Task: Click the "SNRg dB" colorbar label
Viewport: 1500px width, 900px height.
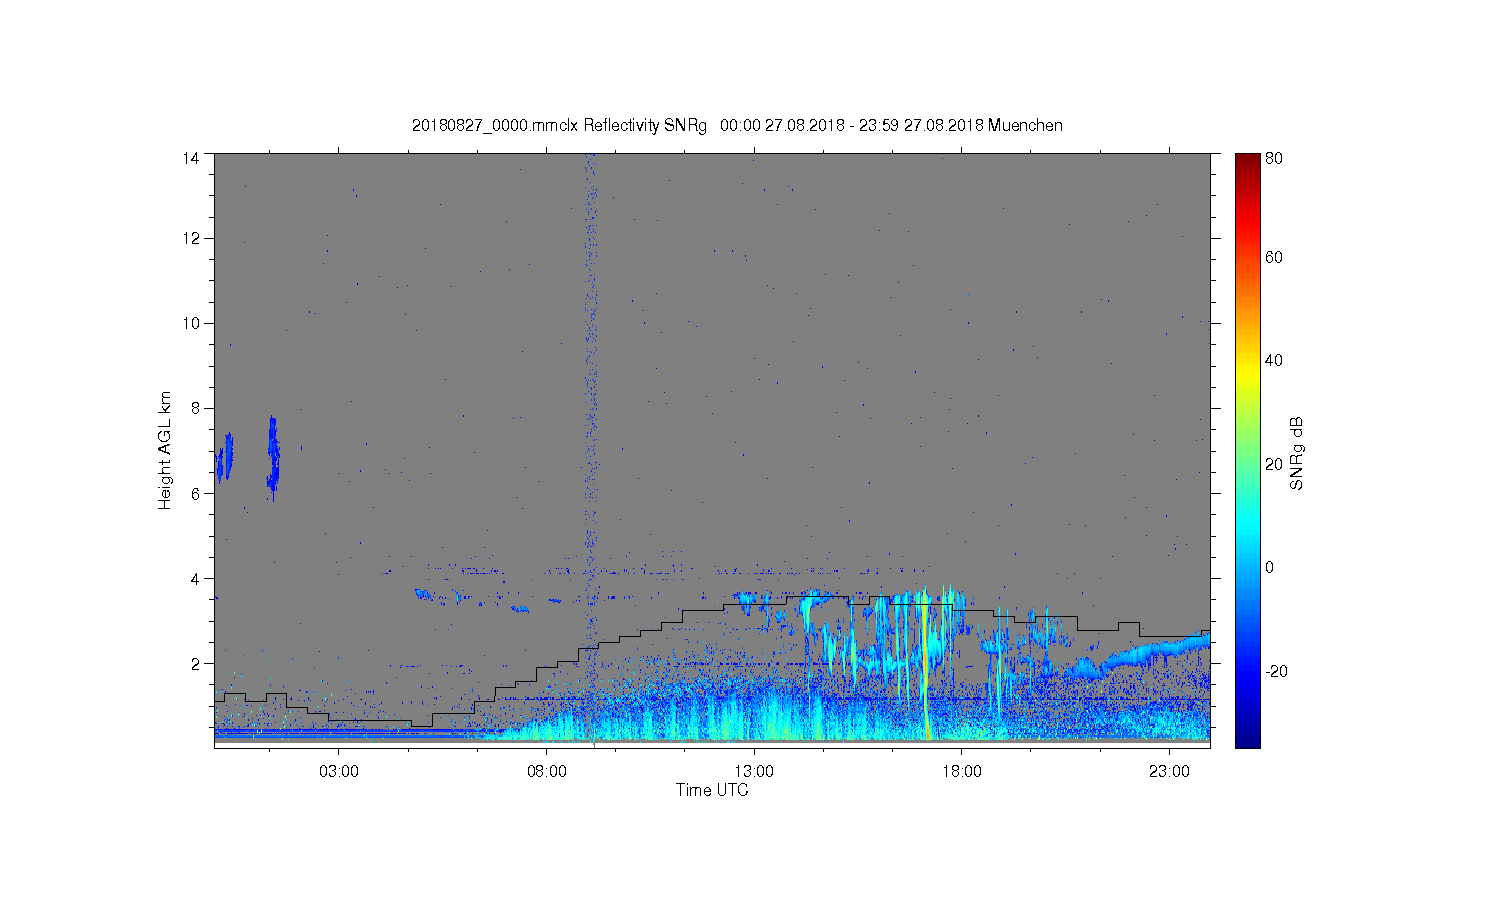Action: pyautogui.click(x=1297, y=453)
